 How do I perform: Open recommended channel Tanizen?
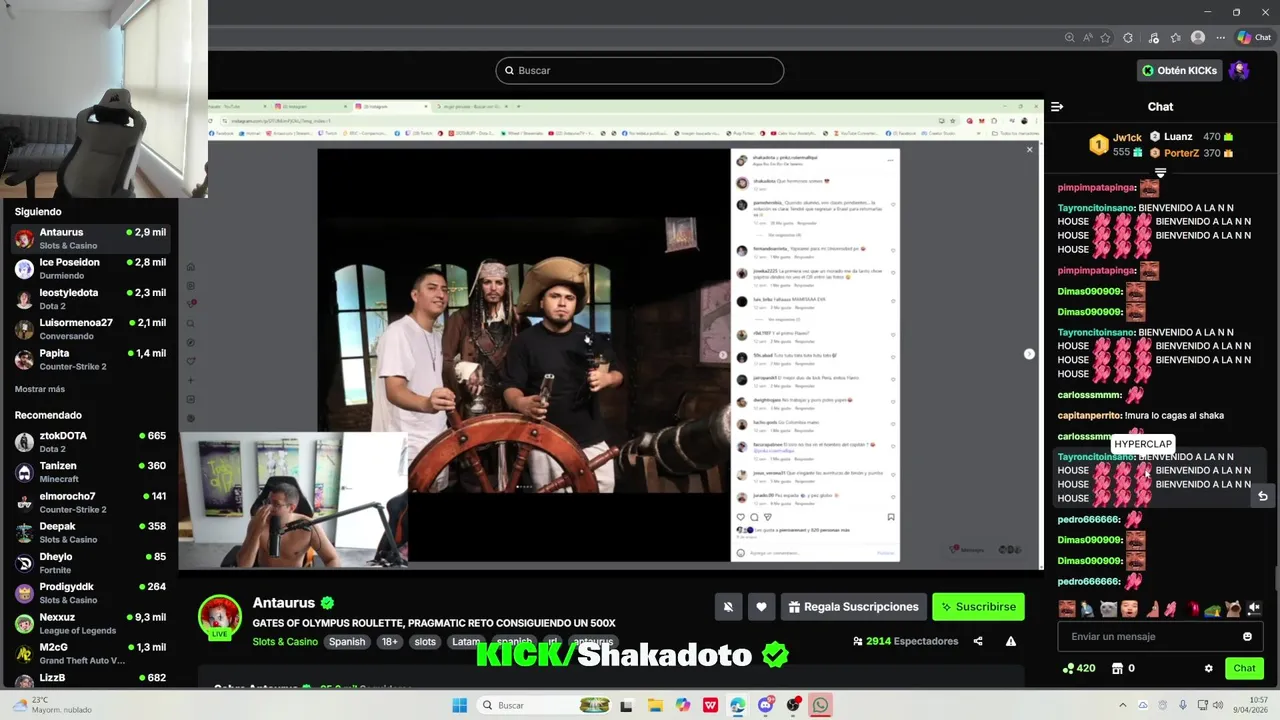tap(90, 472)
